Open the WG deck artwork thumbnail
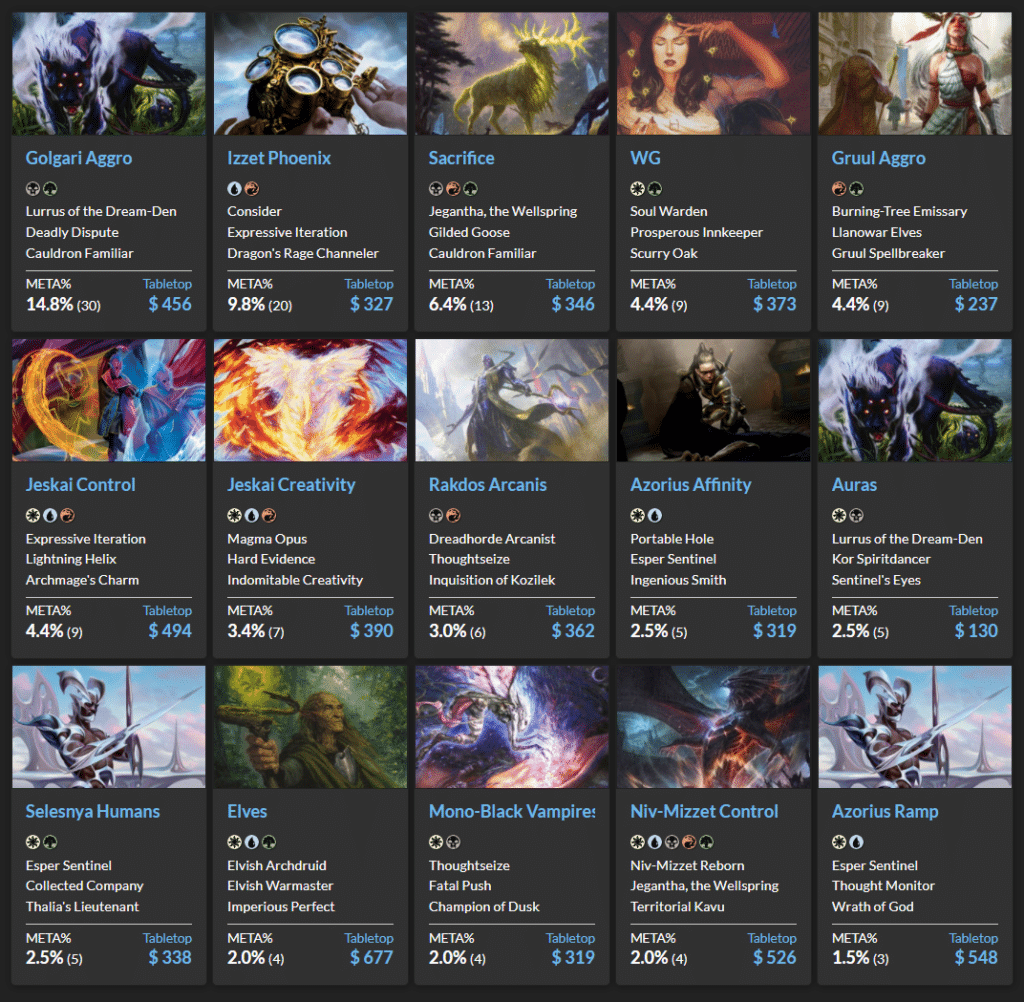 713,74
